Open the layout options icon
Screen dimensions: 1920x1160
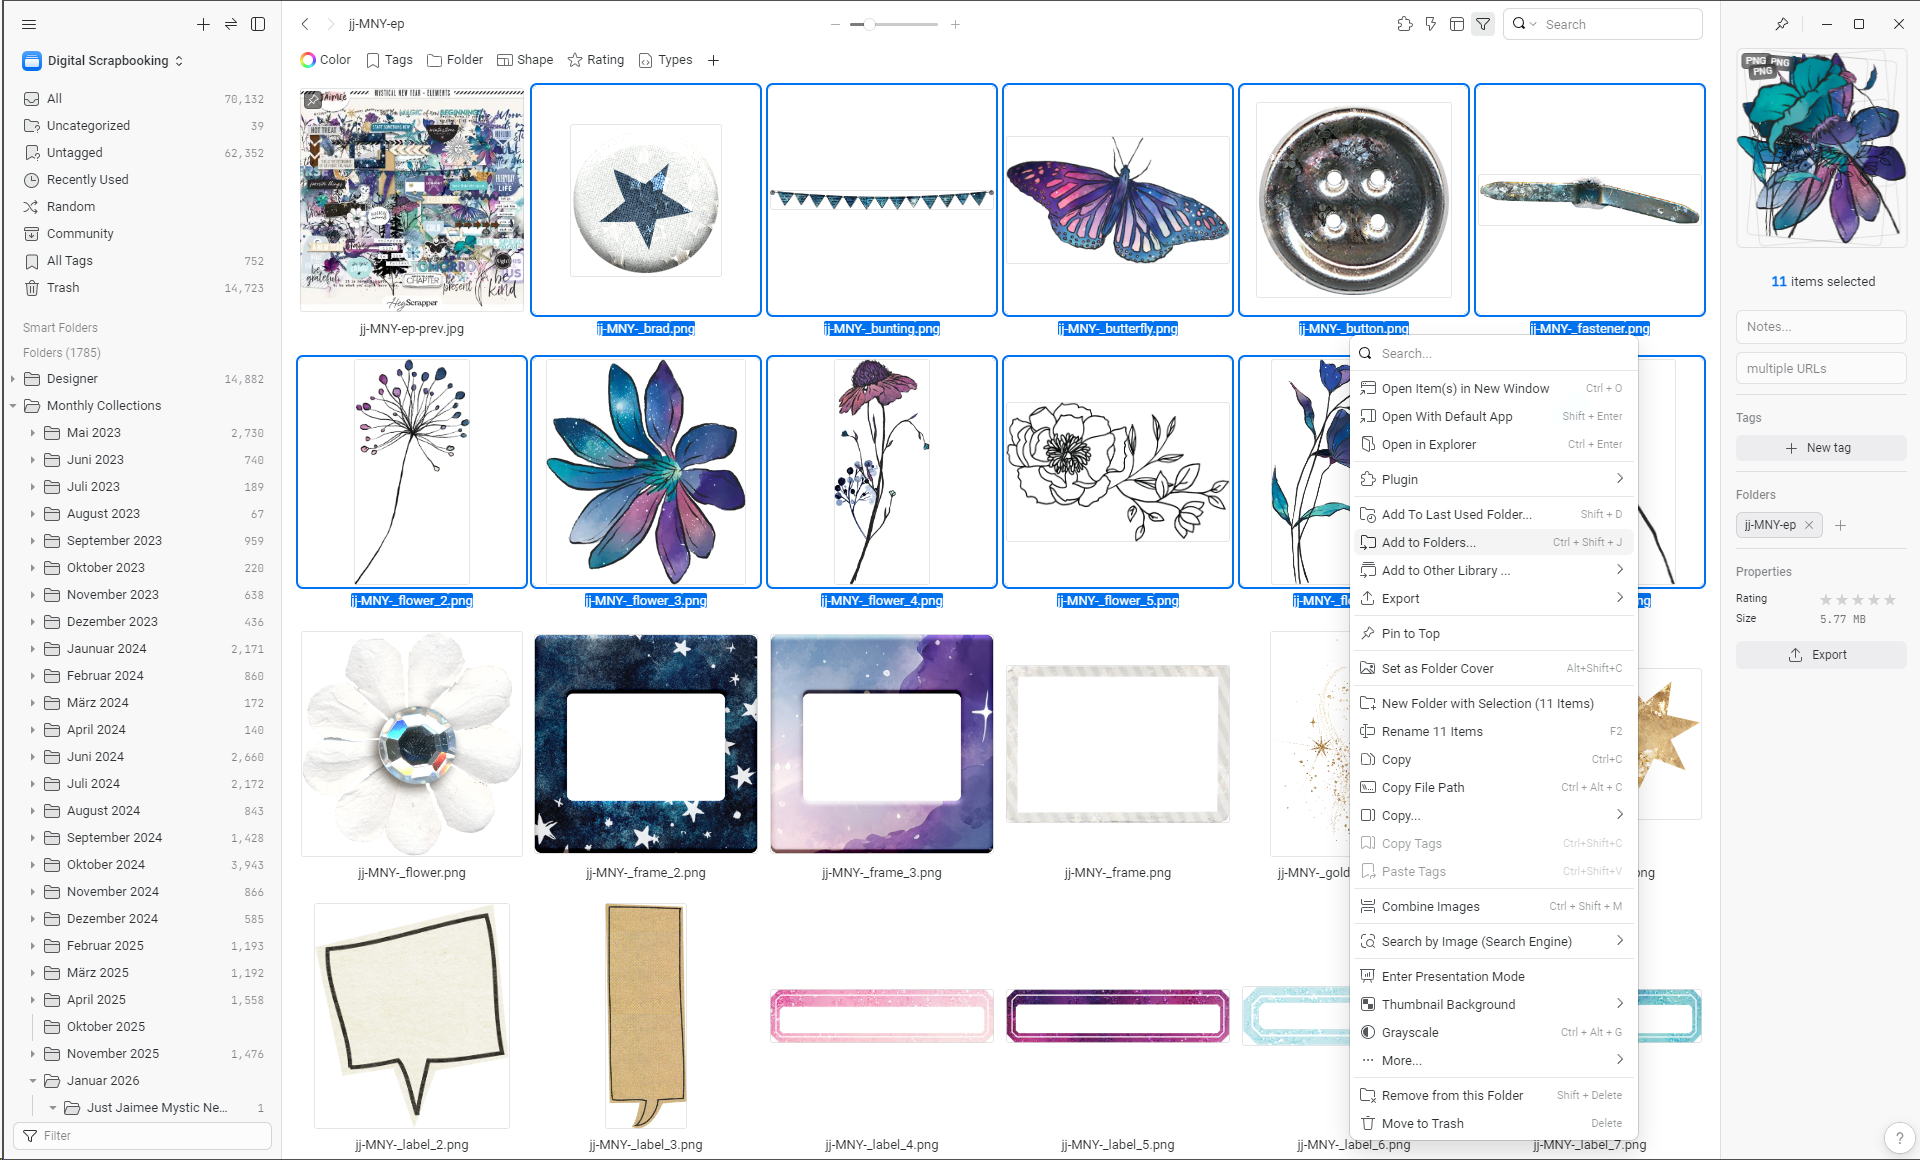point(1457,24)
